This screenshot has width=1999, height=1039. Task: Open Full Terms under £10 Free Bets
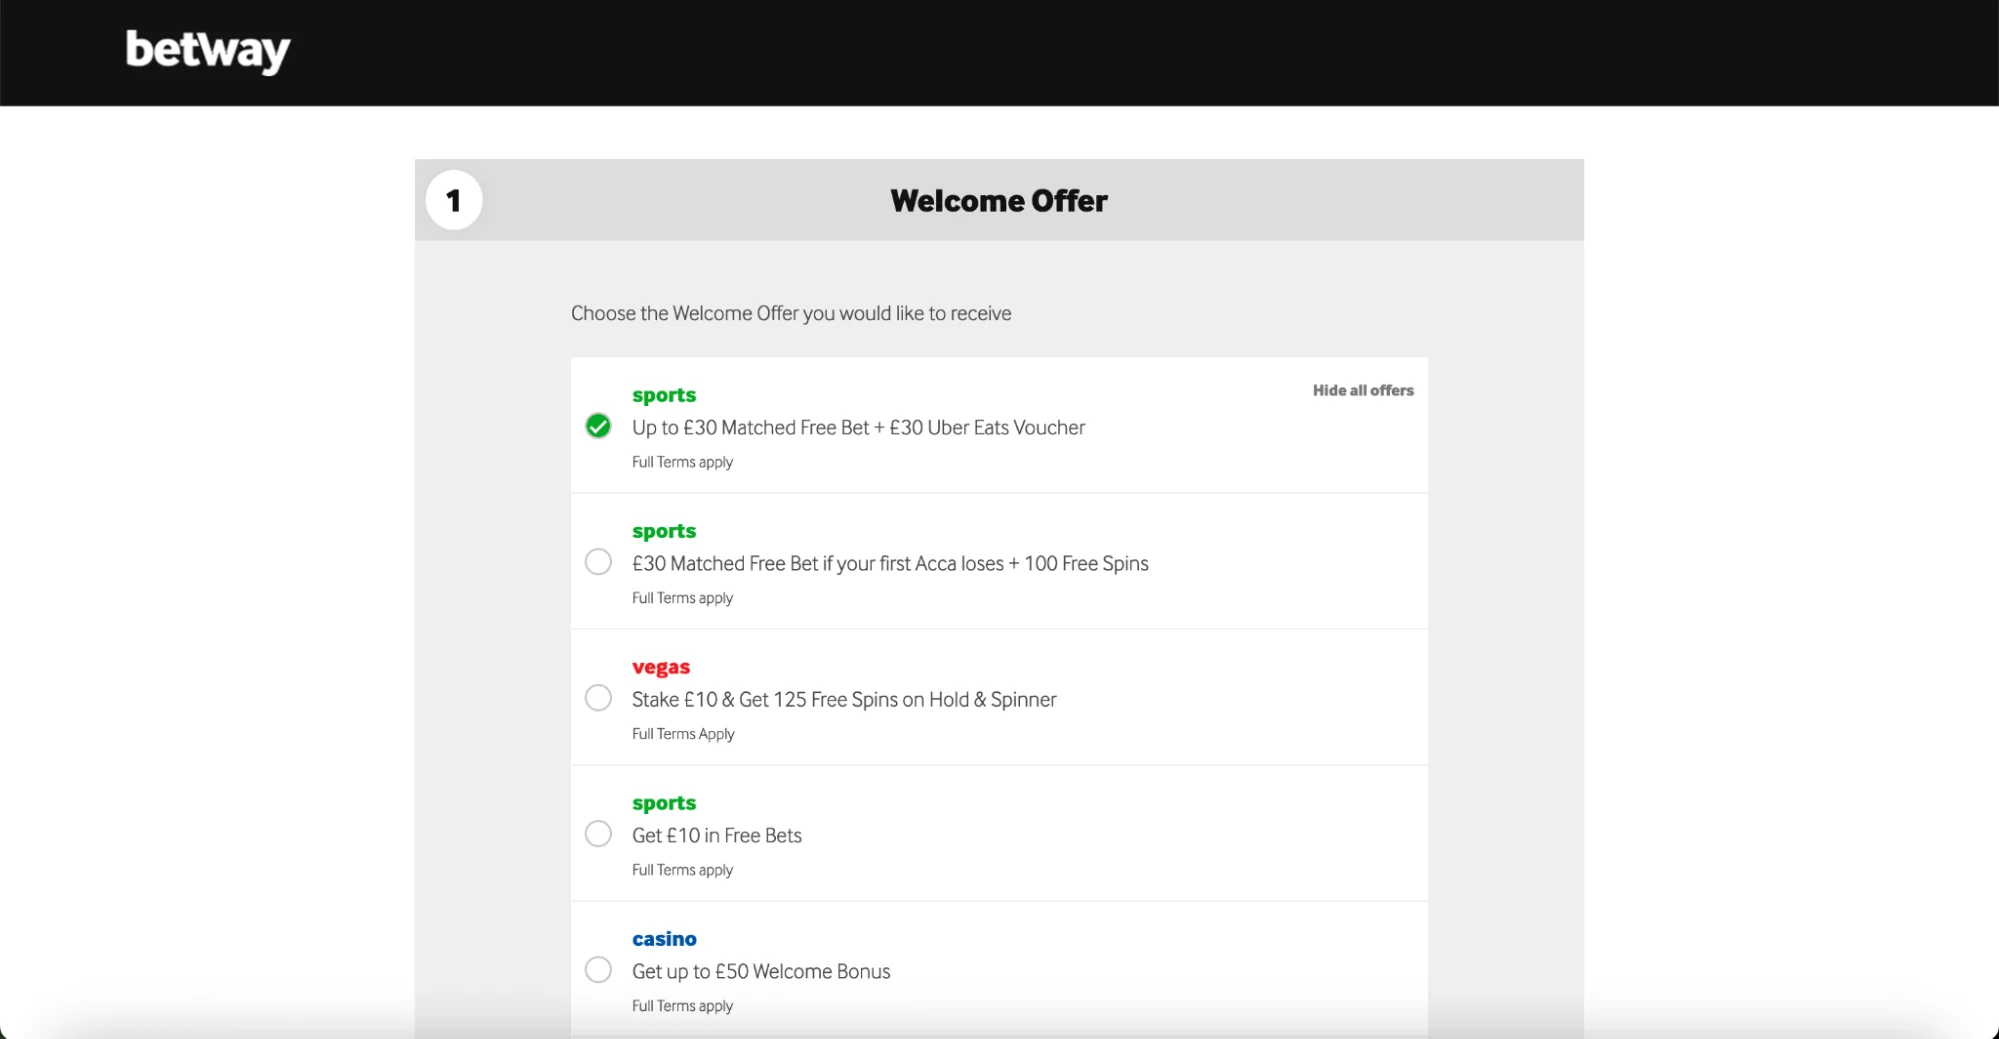click(x=682, y=870)
